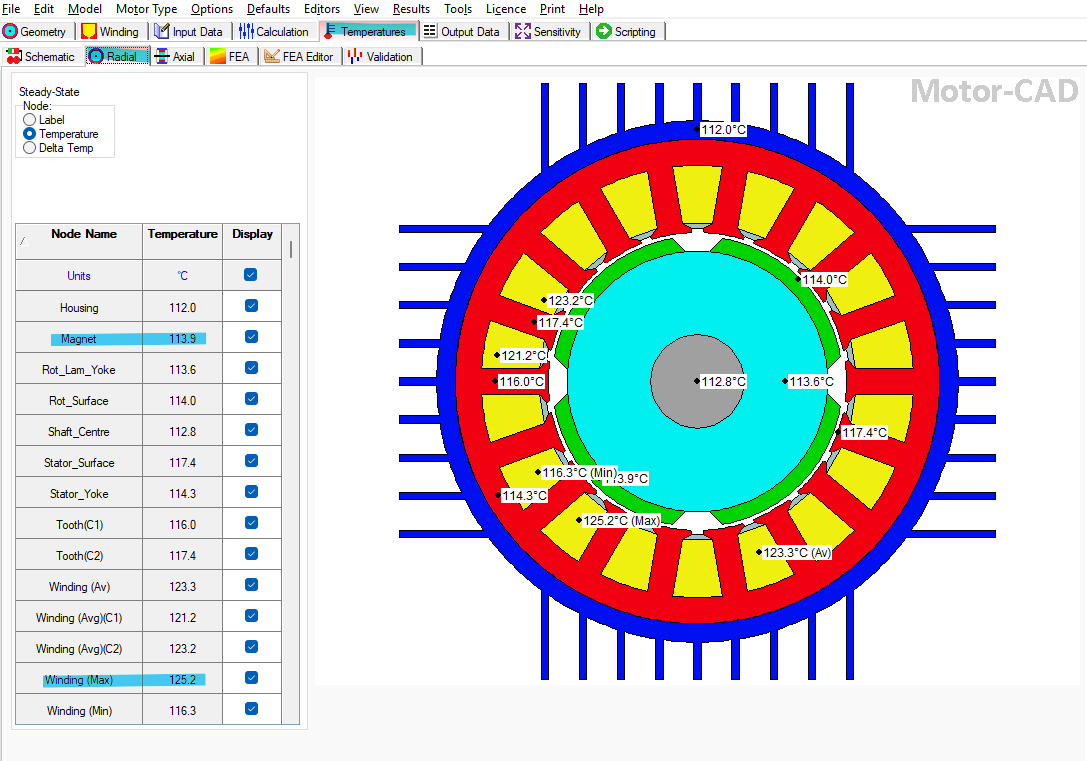Toggle display checkbox for Winding (Av)

(x=252, y=585)
